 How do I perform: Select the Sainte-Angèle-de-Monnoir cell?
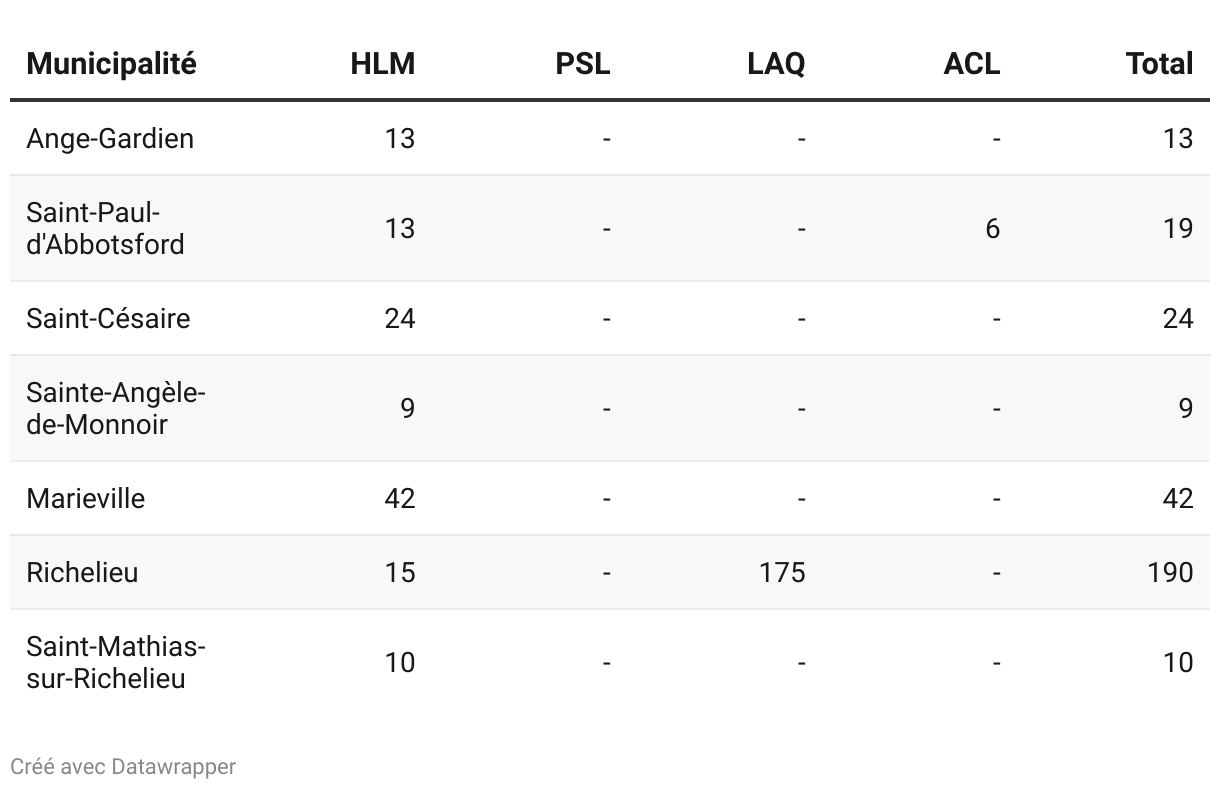[116, 408]
